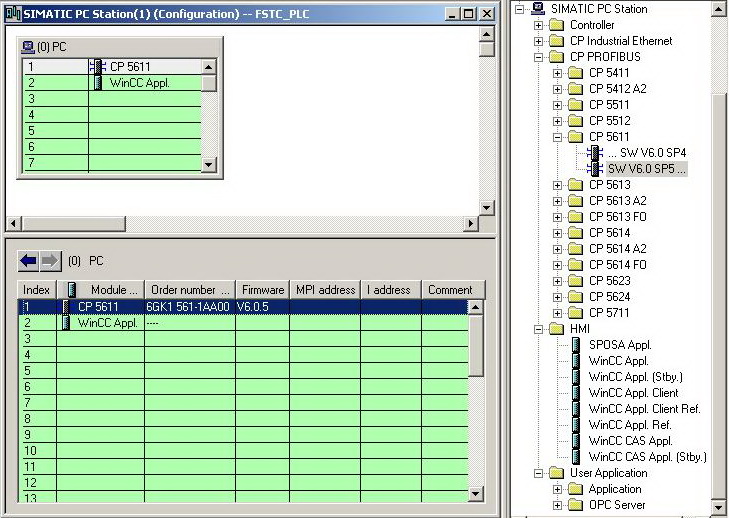Click the I address column header
Viewport: 729px width, 518px height.
391,290
